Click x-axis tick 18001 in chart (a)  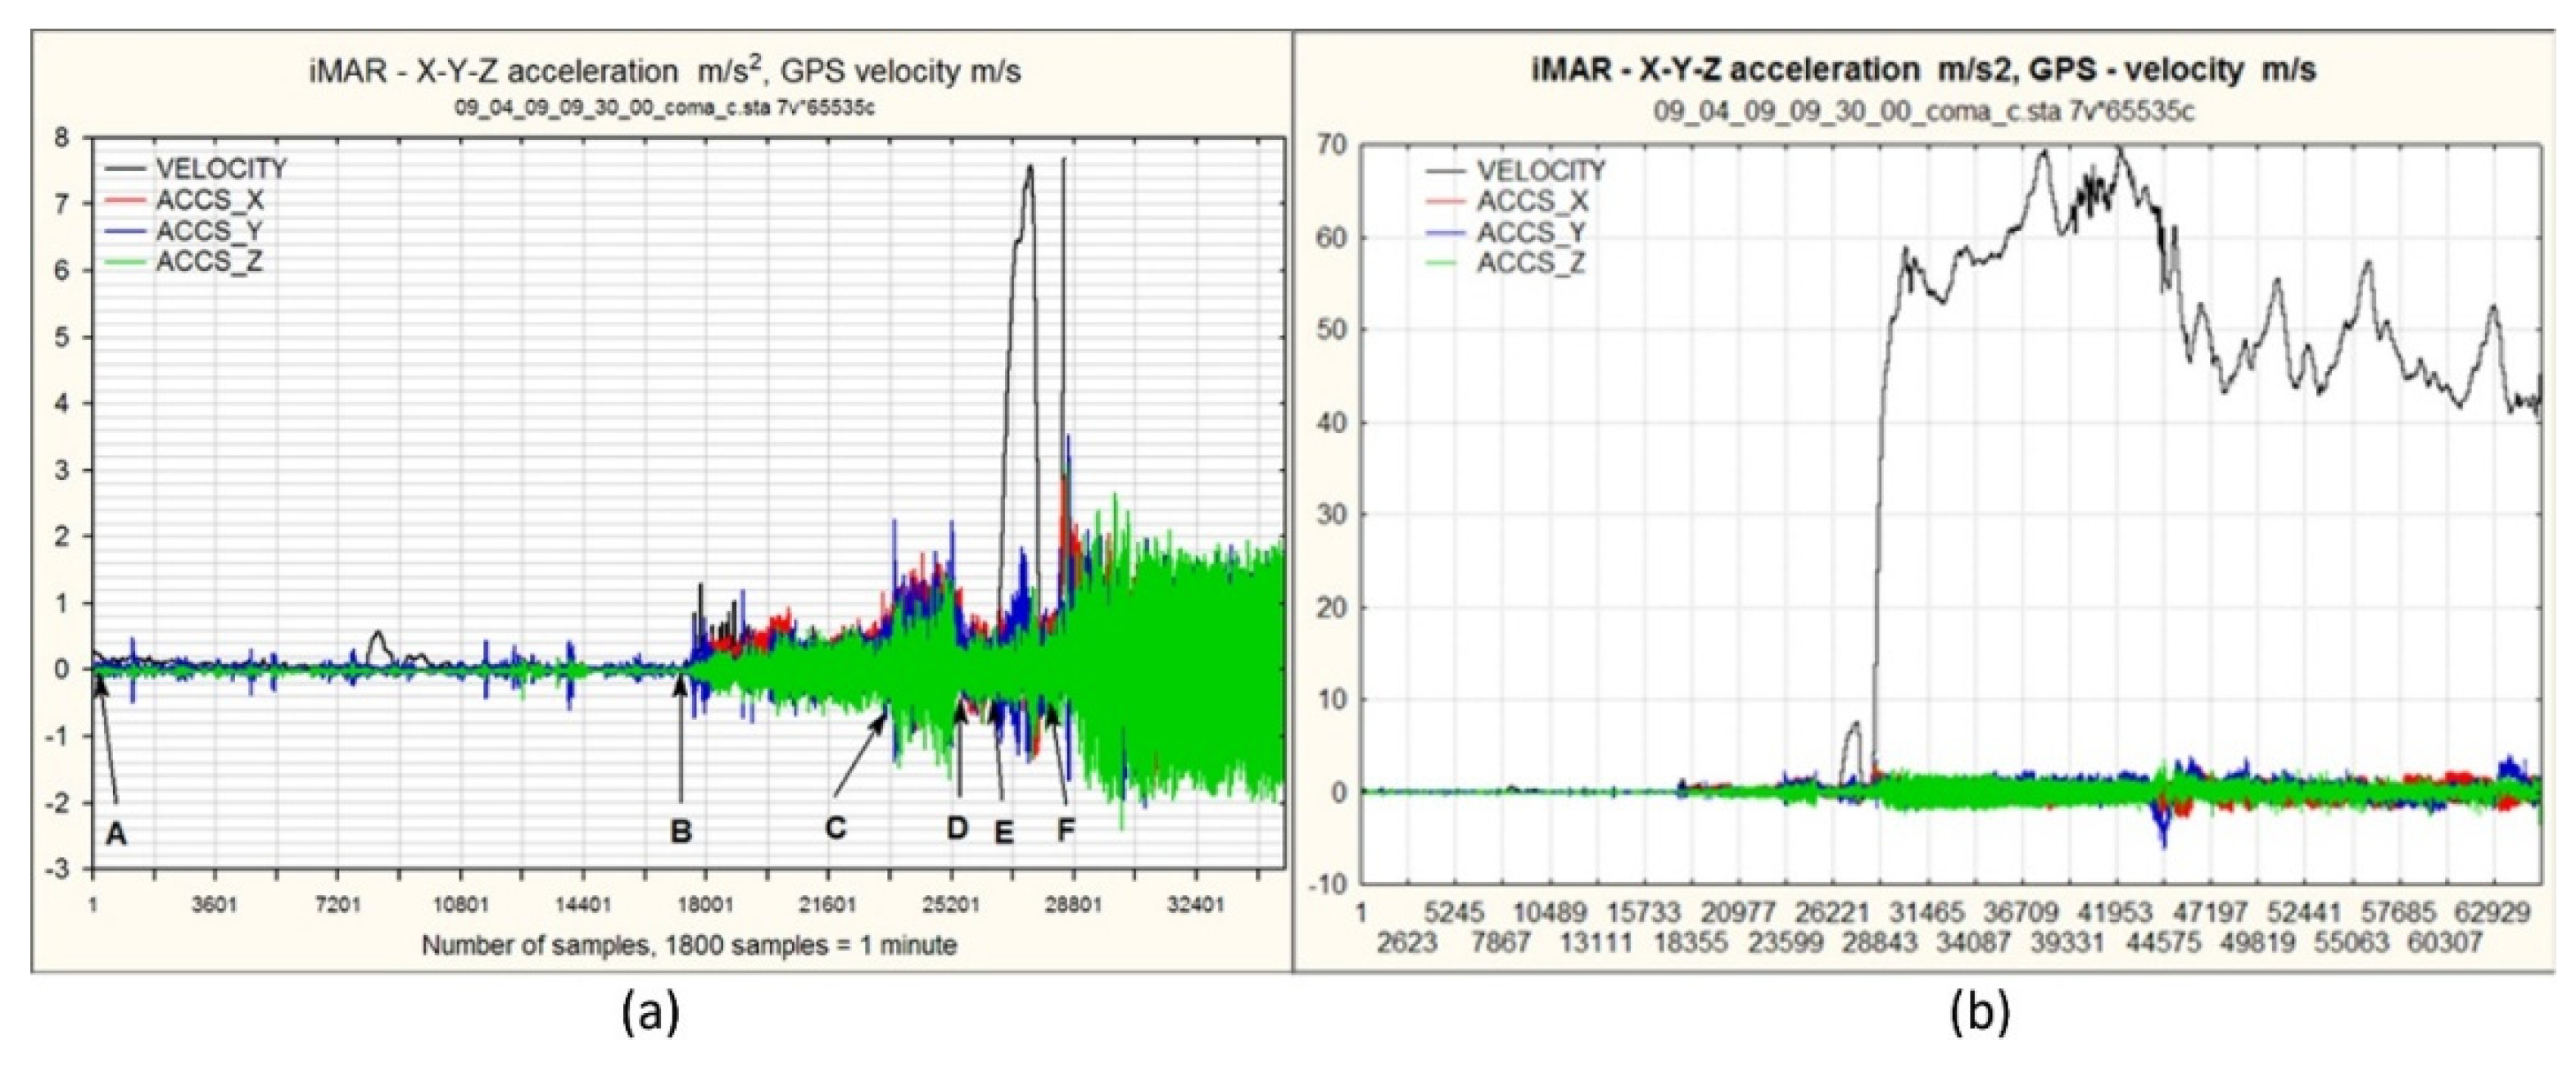click(x=705, y=906)
